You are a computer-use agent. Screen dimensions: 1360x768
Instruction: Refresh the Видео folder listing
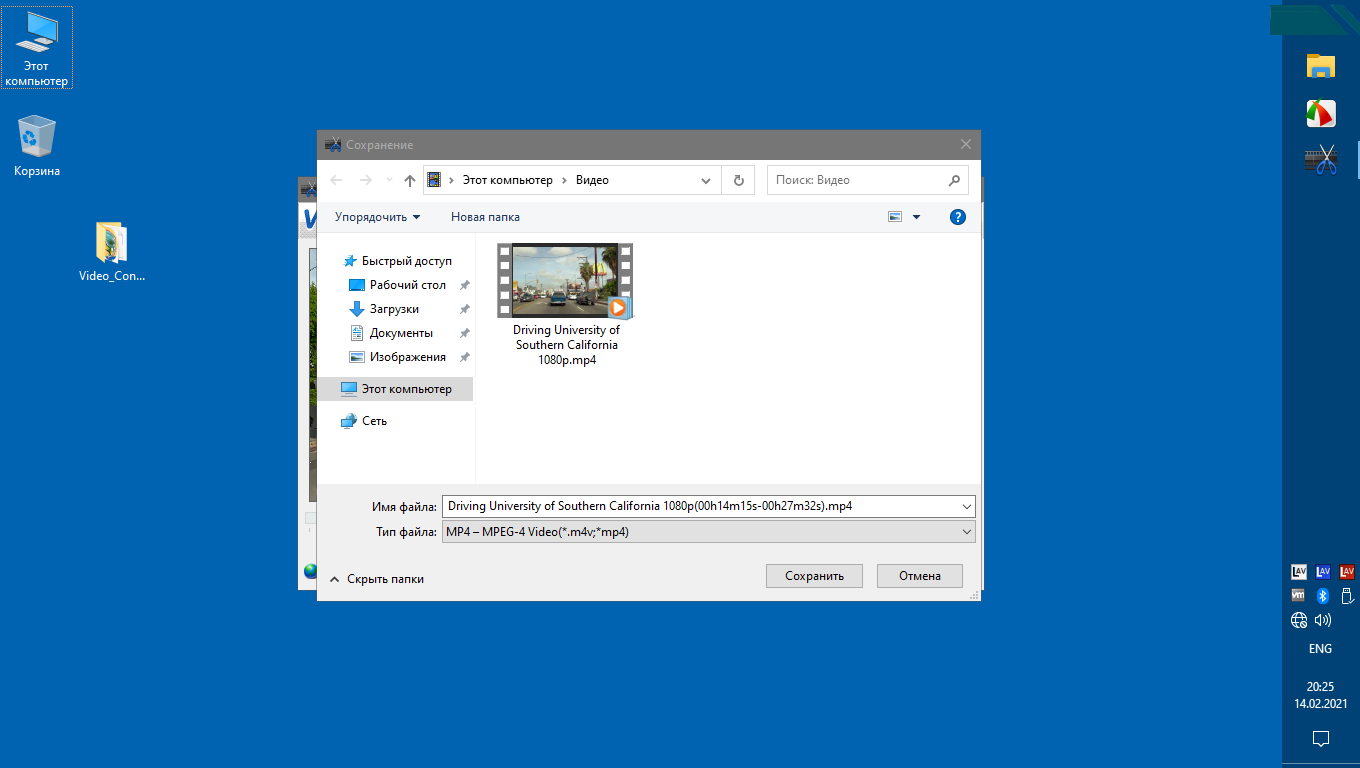[738, 181]
